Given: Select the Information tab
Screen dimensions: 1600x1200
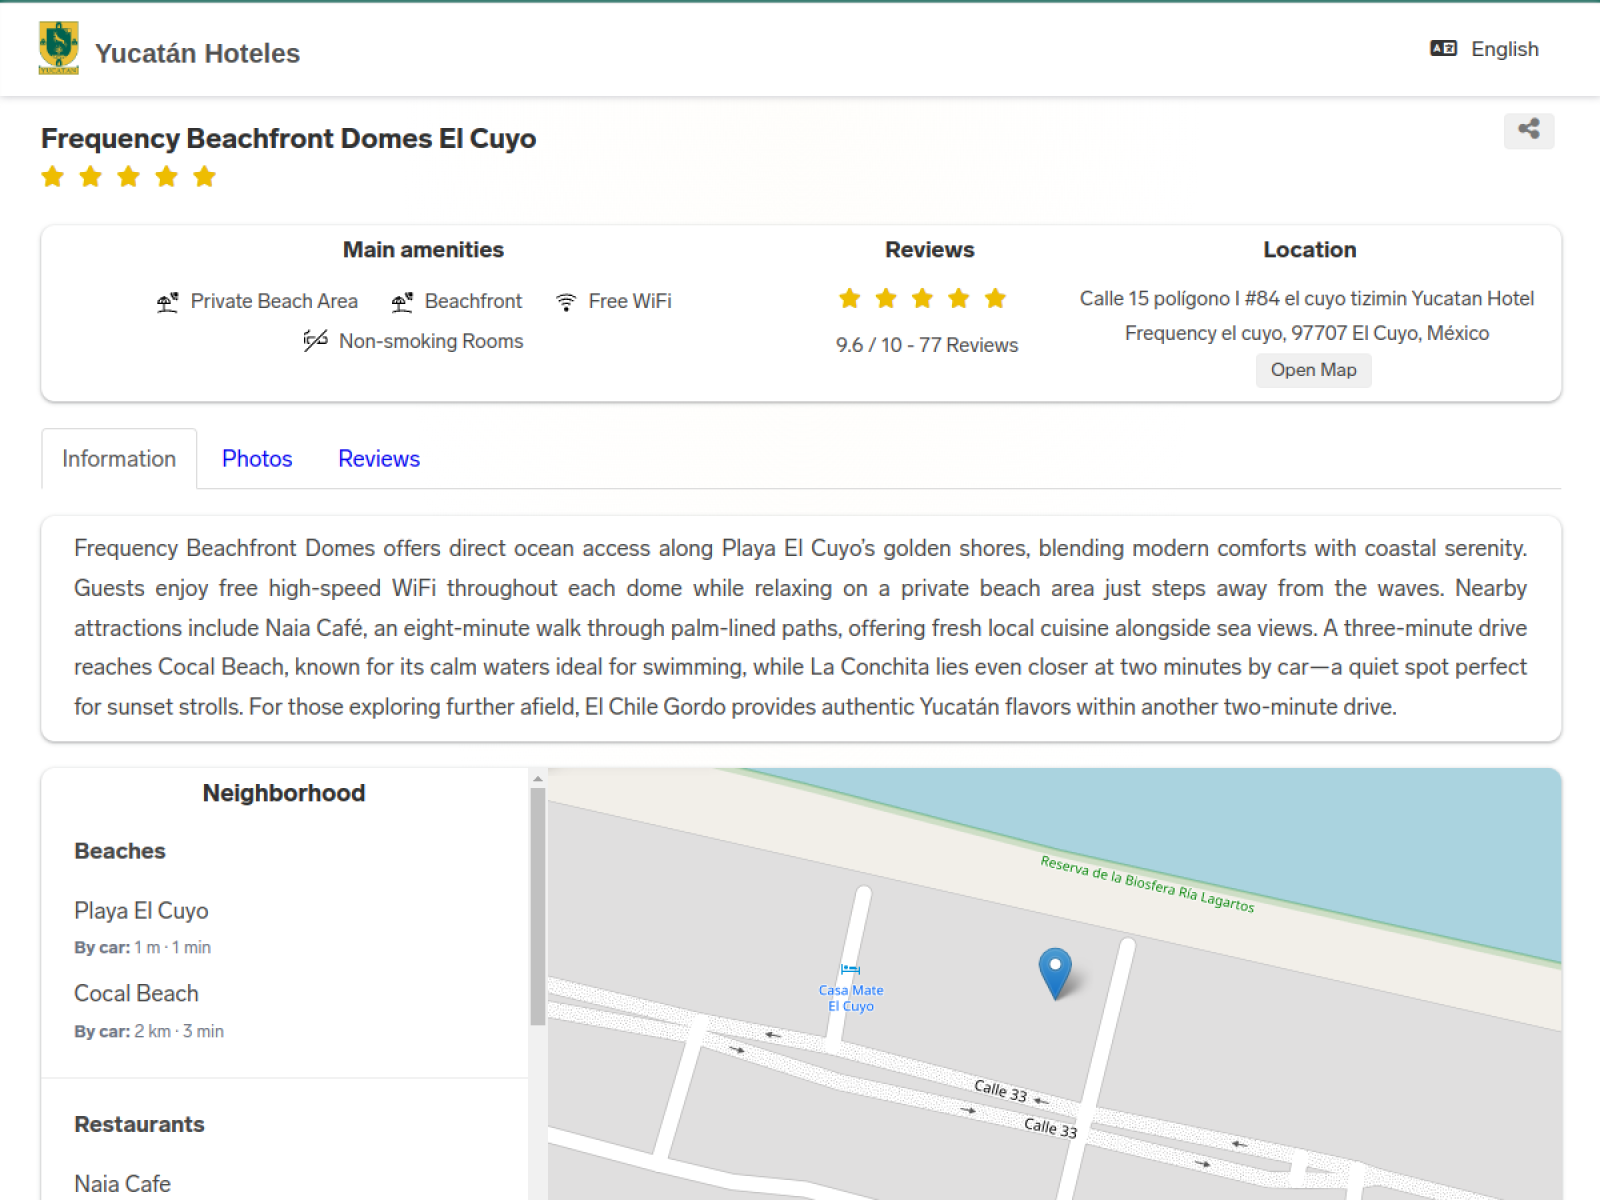Looking at the screenshot, I should (119, 459).
